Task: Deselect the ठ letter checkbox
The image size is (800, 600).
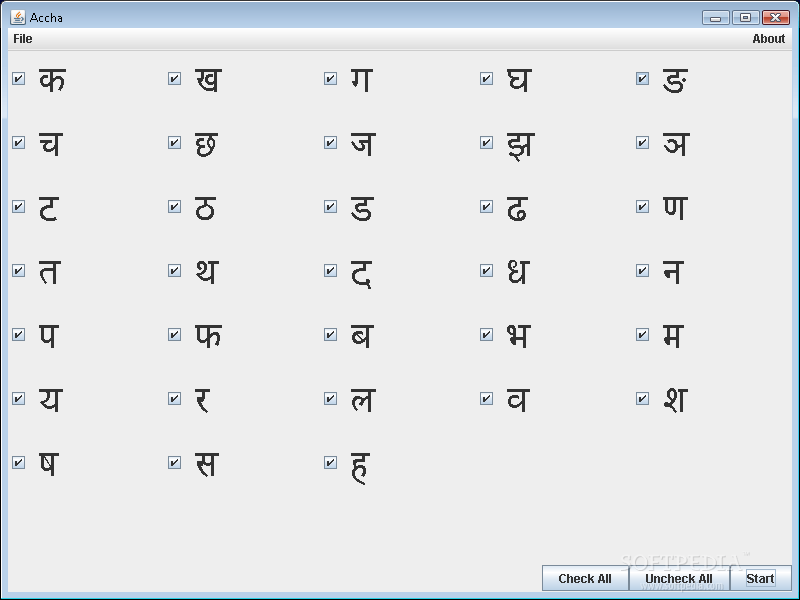Action: pyautogui.click(x=174, y=207)
